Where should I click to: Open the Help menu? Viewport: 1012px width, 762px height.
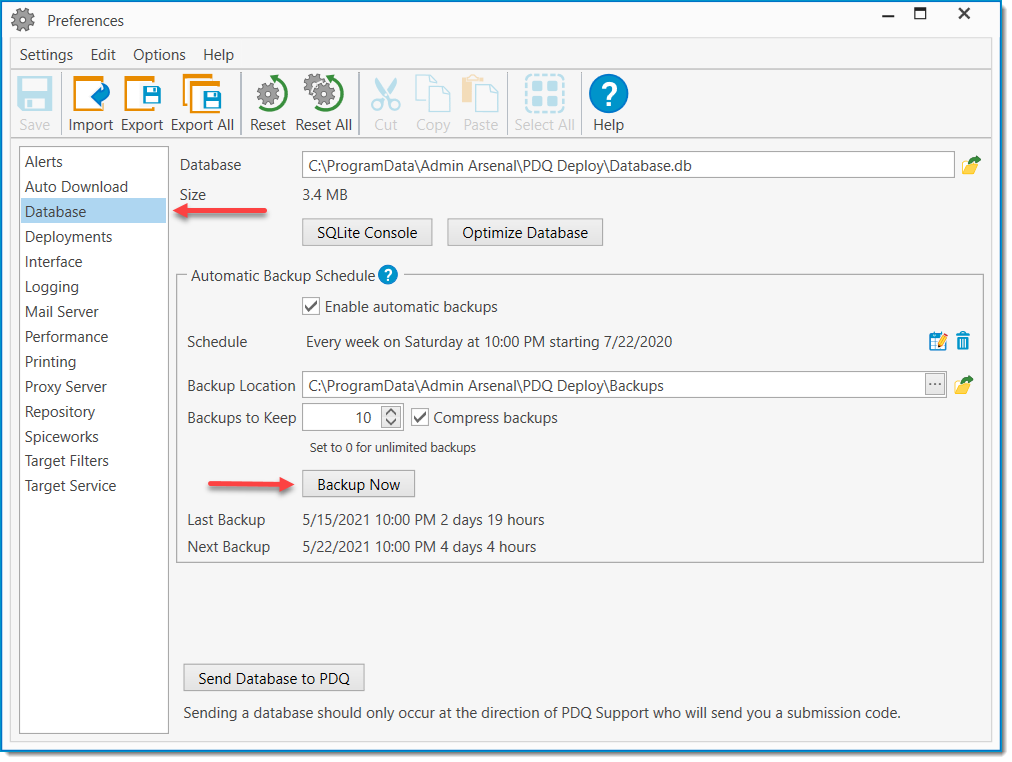coord(218,55)
